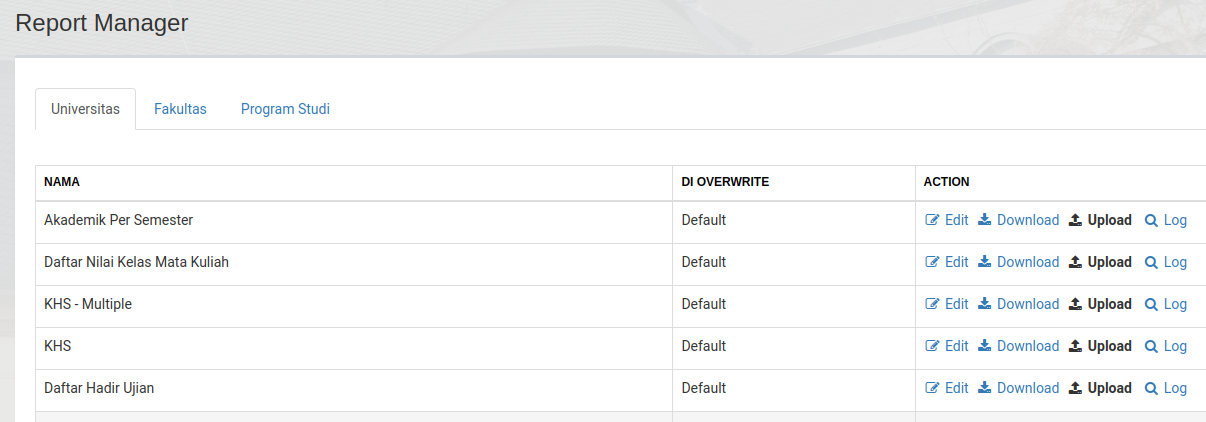Click the Log magnifier icon for KHS
The image size is (1206, 422).
click(x=1151, y=346)
